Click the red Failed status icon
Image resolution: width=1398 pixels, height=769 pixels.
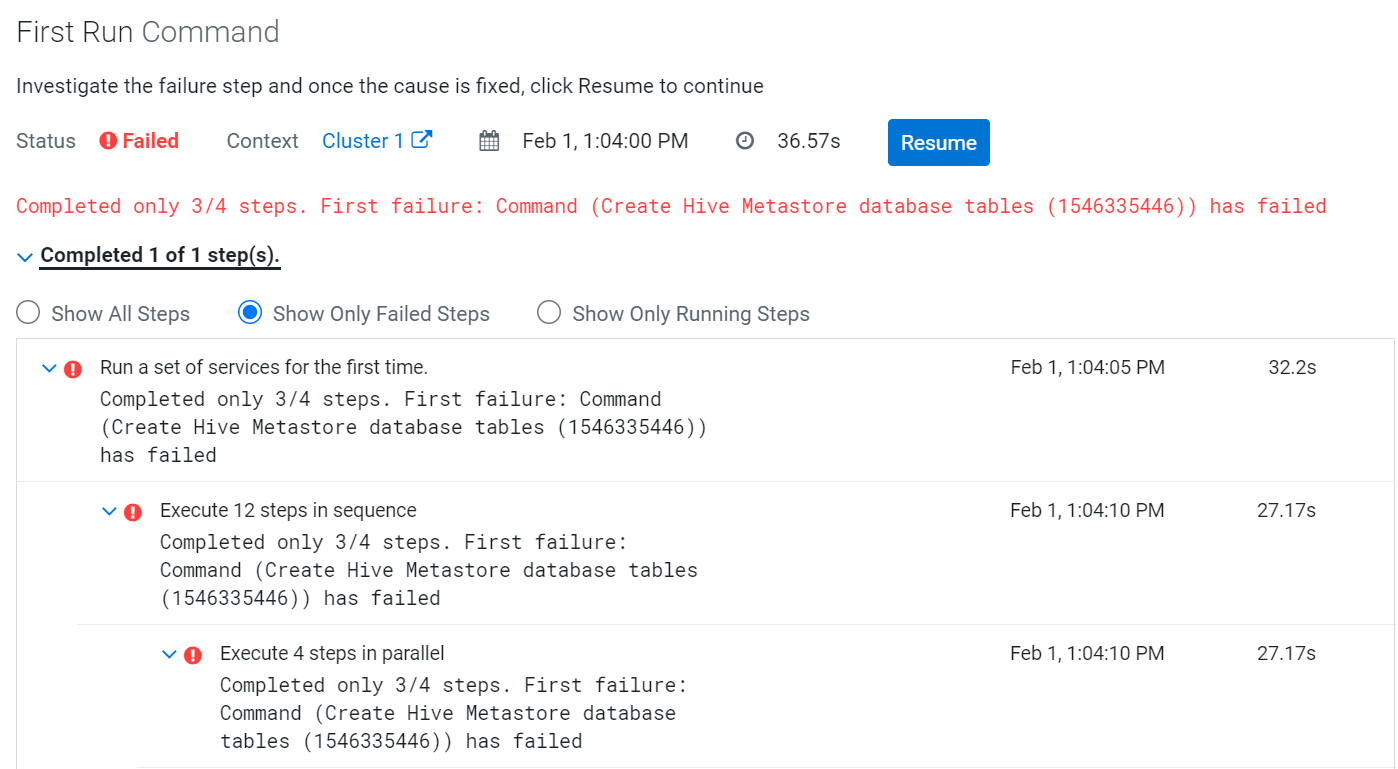108,141
